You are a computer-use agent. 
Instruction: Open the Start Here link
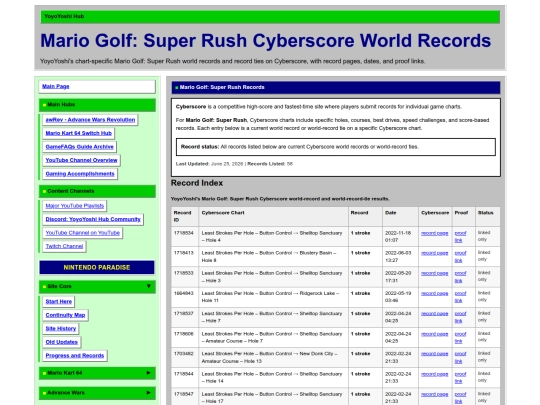(59, 302)
